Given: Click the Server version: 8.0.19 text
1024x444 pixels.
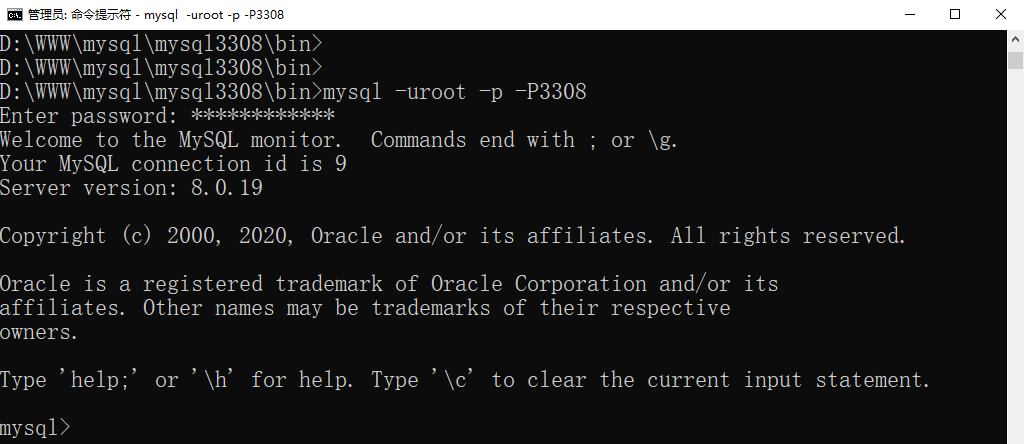Looking at the screenshot, I should pyautogui.click(x=131, y=188).
